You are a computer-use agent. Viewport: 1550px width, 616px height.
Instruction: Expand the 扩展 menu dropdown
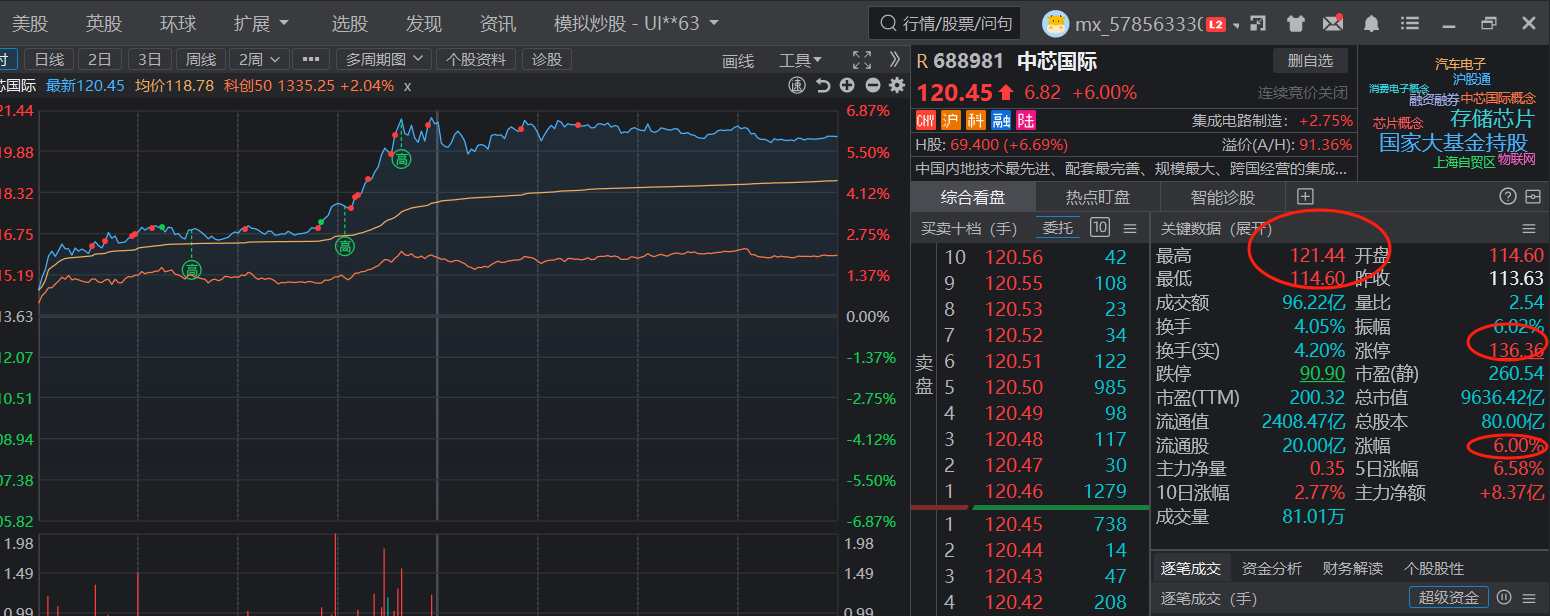click(x=261, y=23)
